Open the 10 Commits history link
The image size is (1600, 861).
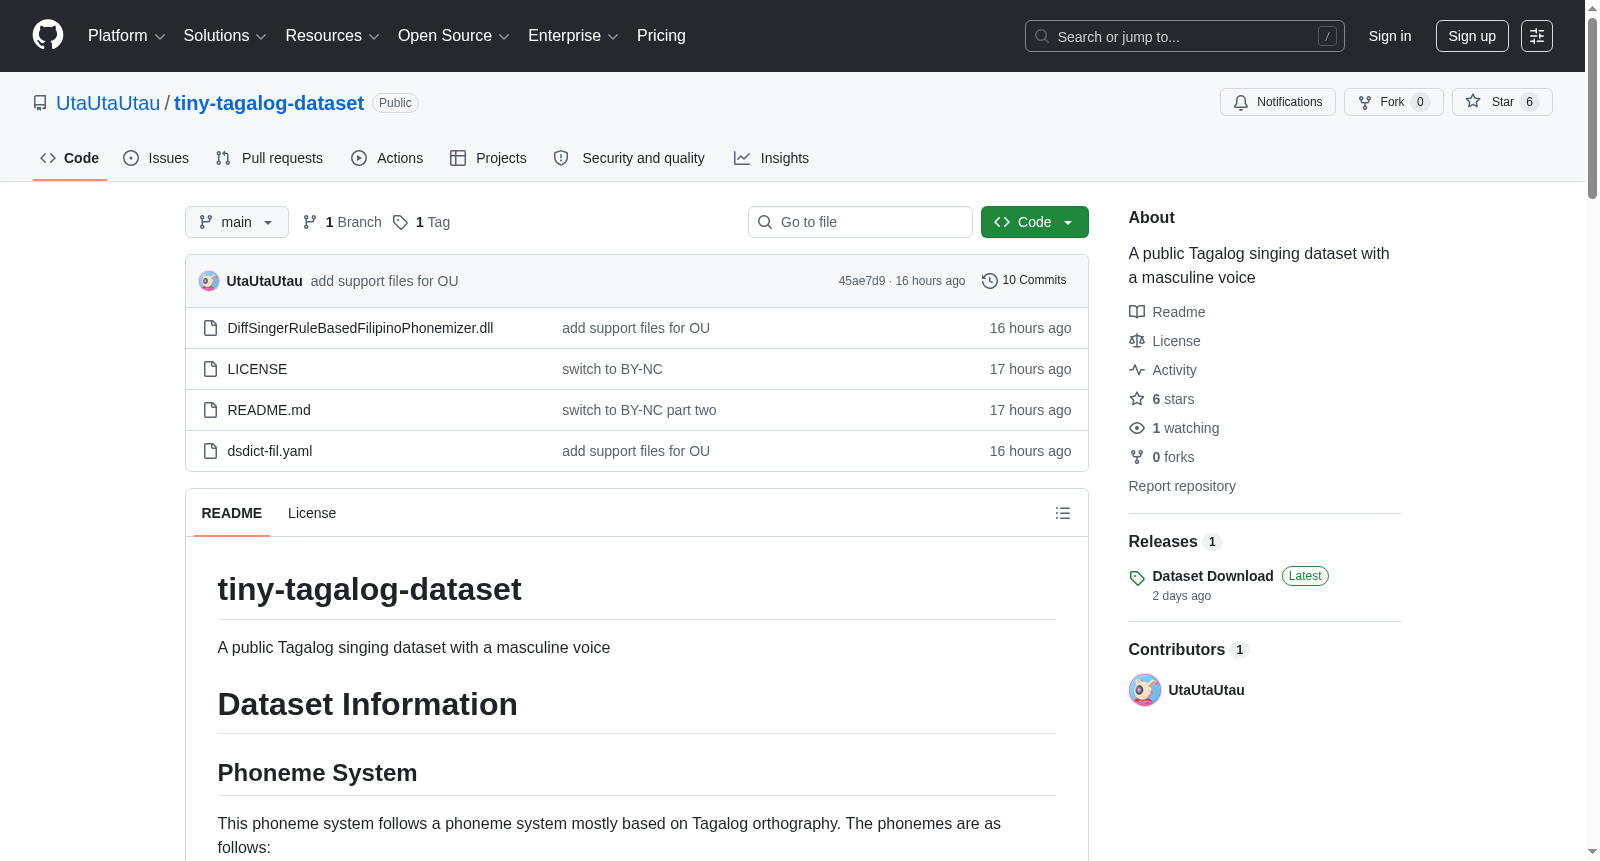(1024, 281)
